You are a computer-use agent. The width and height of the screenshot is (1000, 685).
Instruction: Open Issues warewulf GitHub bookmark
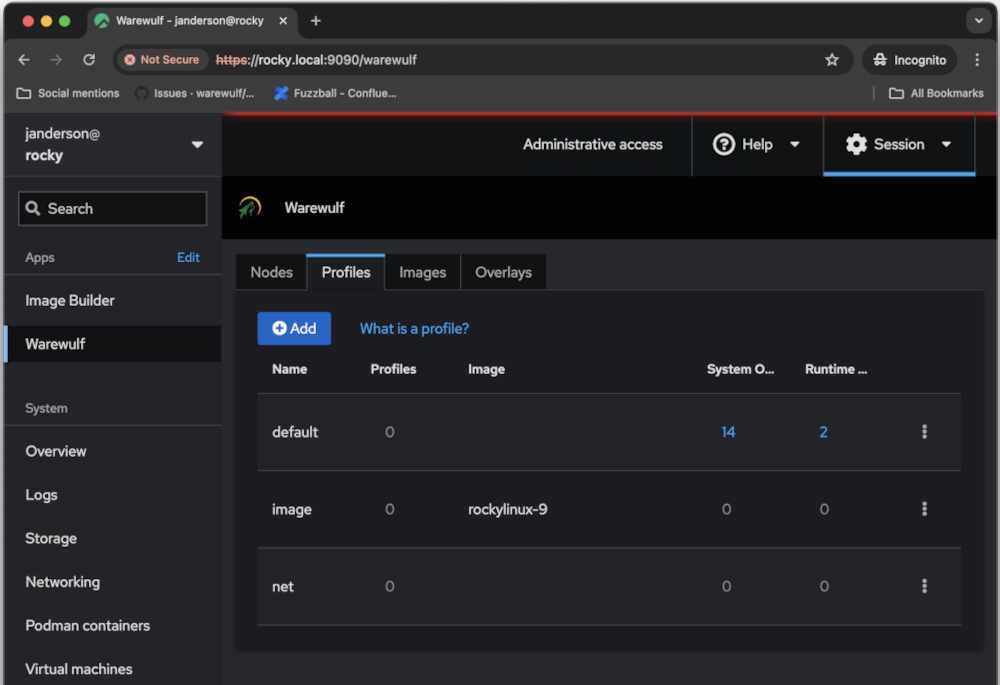[195, 93]
